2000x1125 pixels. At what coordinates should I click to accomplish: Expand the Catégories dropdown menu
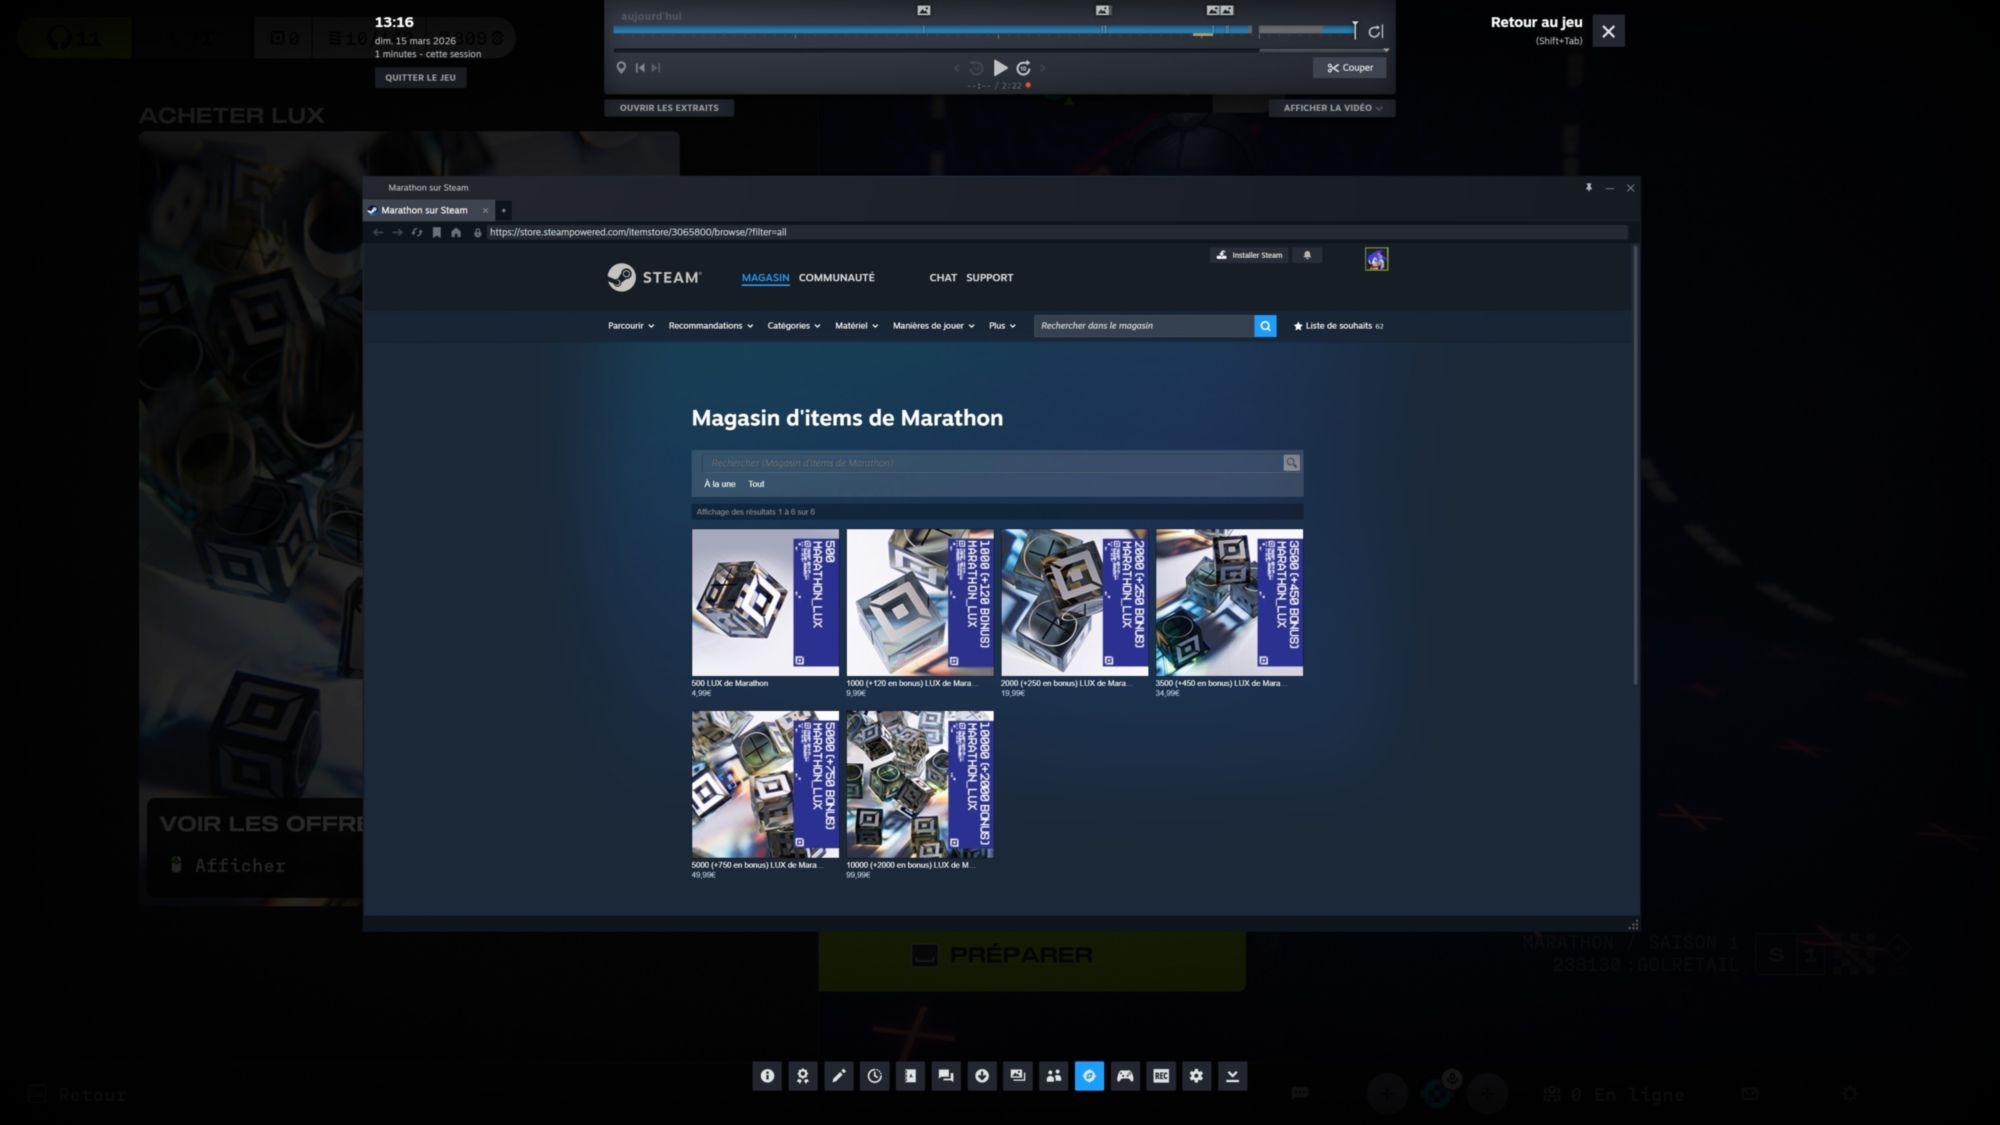793,326
